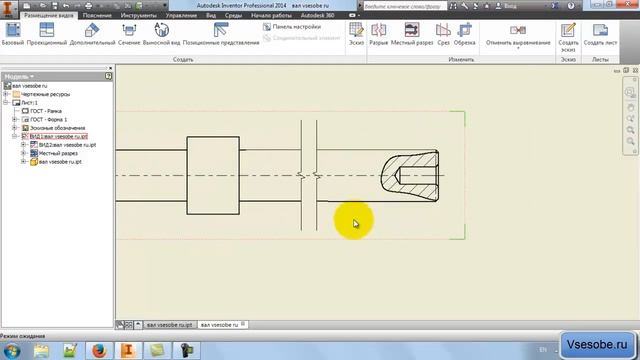The image size is (640, 360).
Task: Select the Базовый base view tool
Action: pyautogui.click(x=13, y=34)
